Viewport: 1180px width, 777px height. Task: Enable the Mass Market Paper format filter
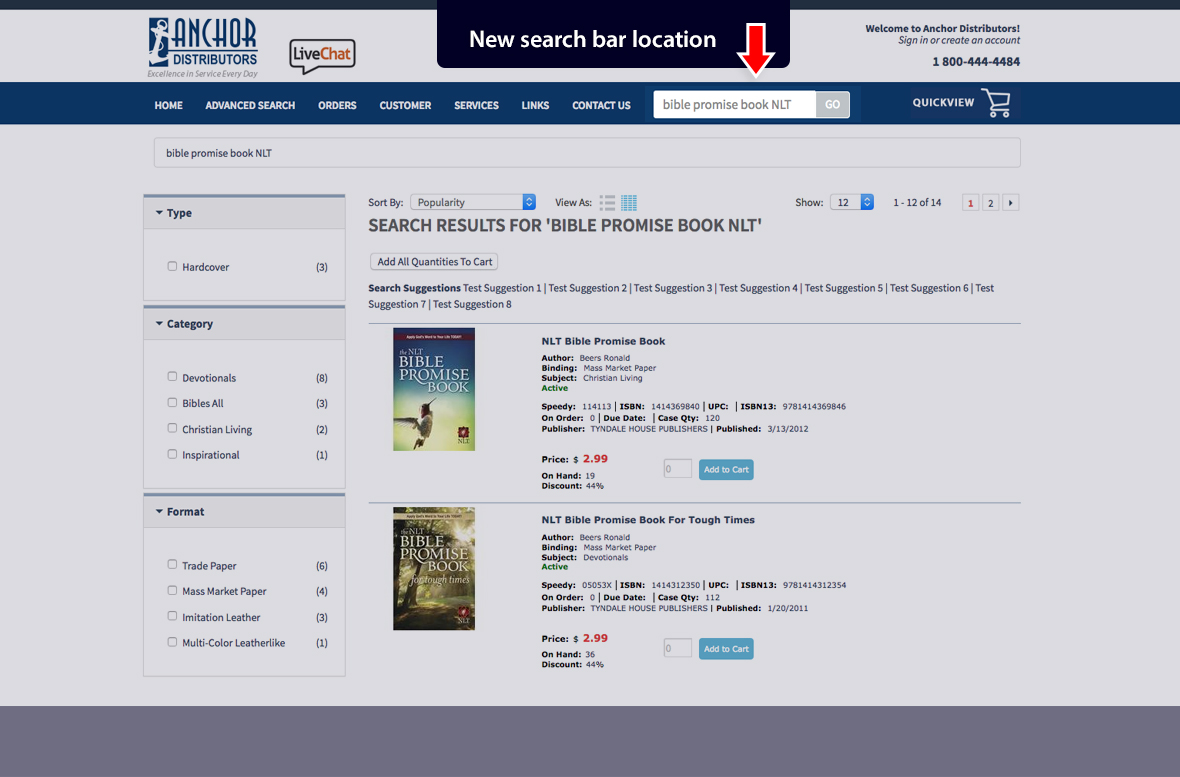(x=172, y=590)
